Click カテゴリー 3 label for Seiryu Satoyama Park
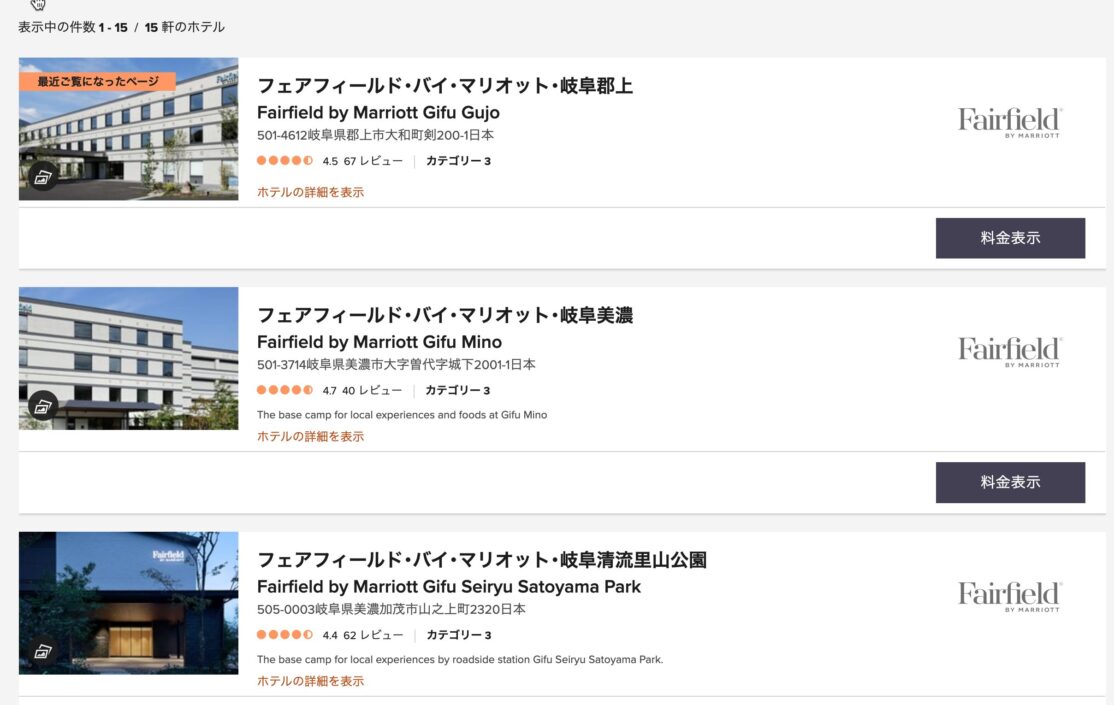The image size is (1114, 705). [459, 635]
